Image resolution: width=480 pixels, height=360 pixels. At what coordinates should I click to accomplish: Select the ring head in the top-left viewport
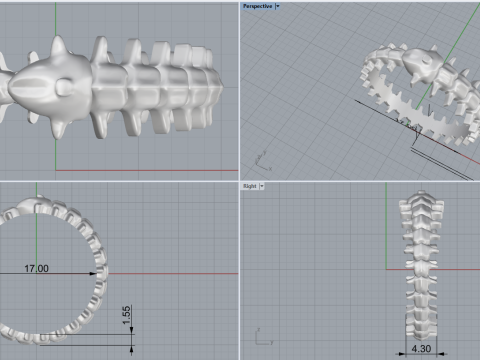coord(50,87)
